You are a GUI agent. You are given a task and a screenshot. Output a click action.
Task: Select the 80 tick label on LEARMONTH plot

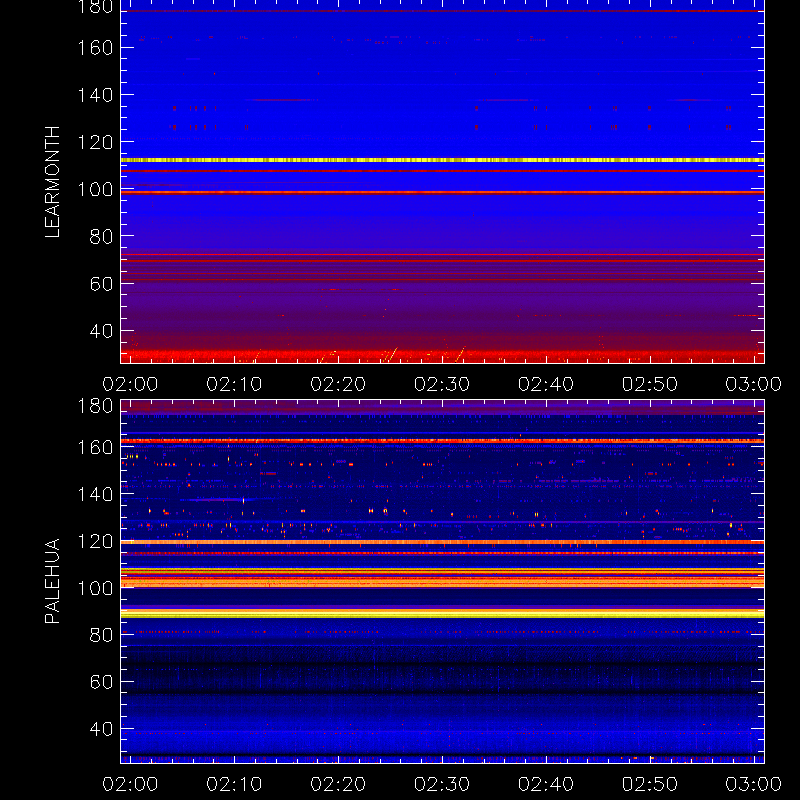click(101, 237)
